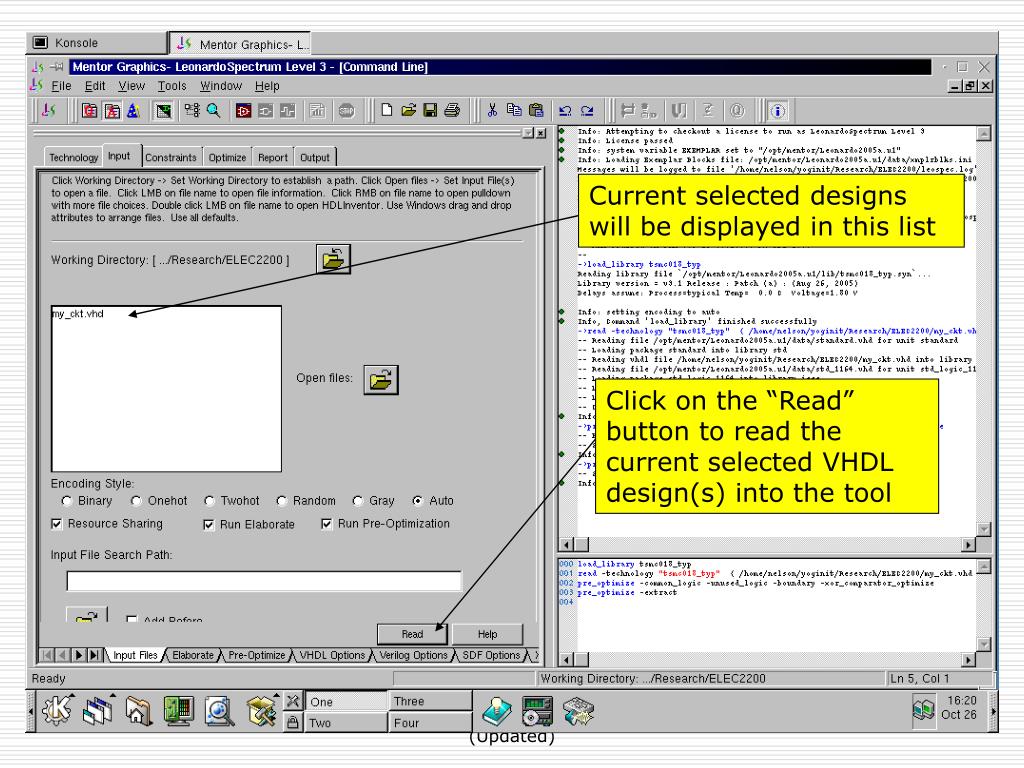Switch to virtual desktop Three

[430, 701]
